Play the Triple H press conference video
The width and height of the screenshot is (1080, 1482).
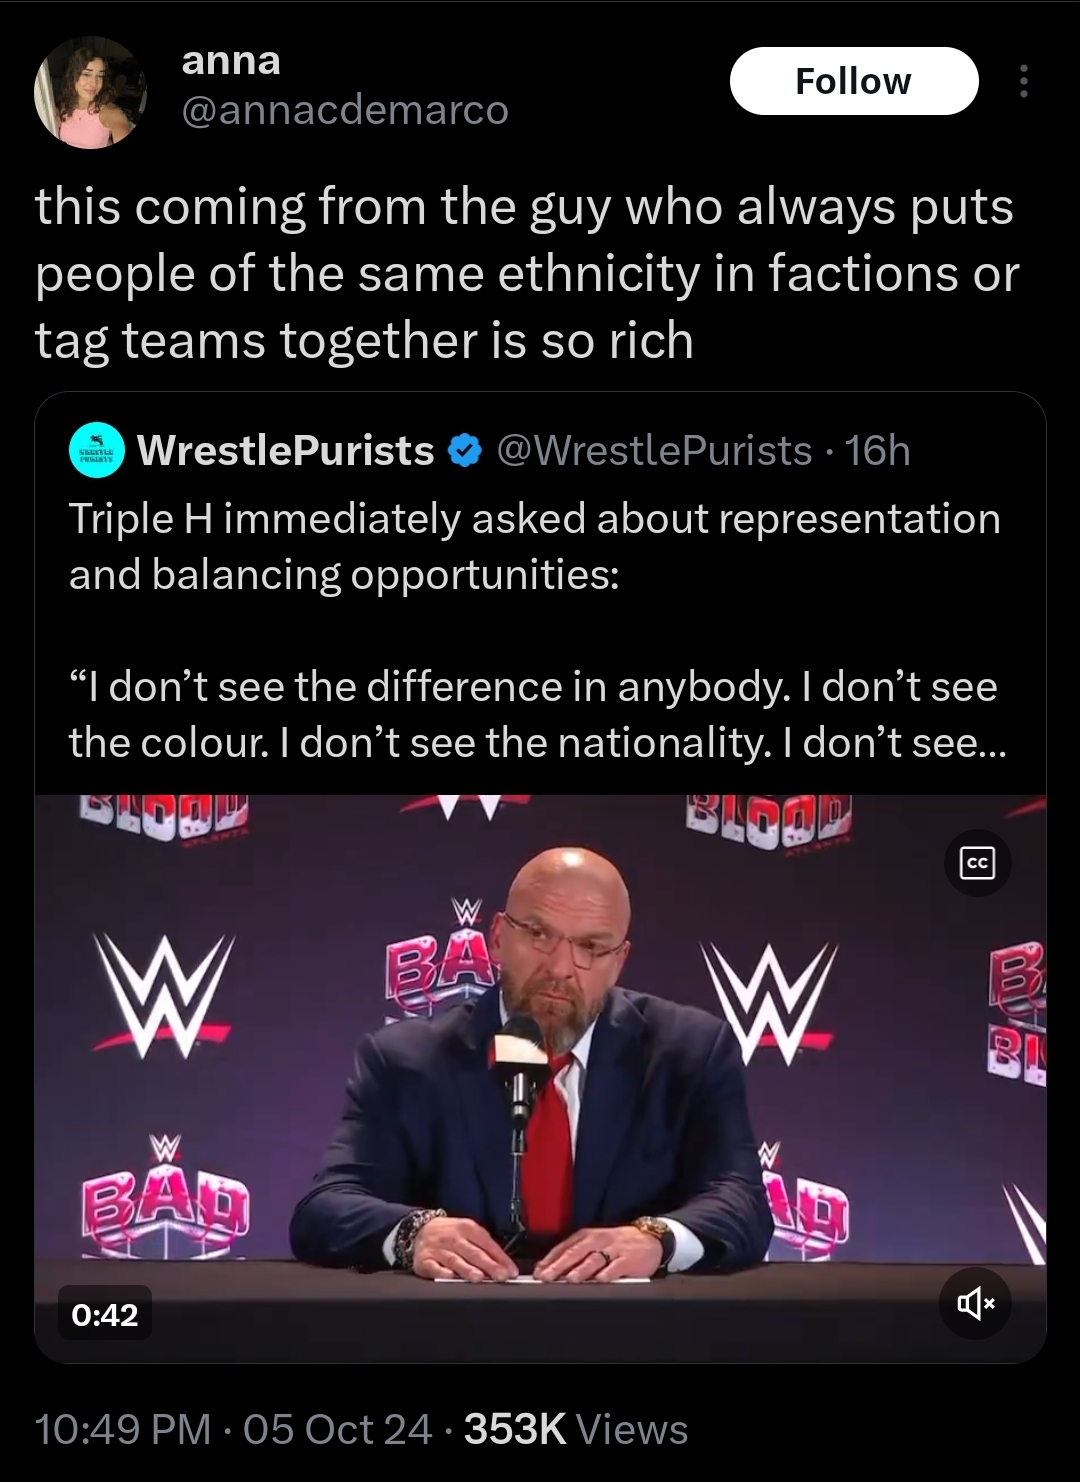coord(540,1078)
